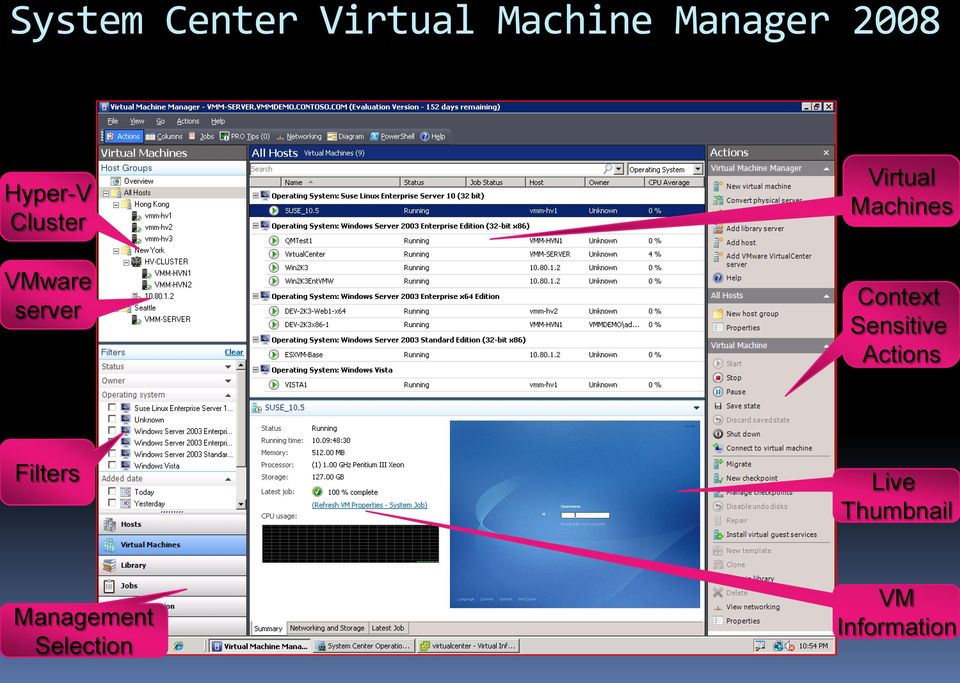Open the Diagram view toolbar icon
Viewport: 960px width, 683px height.
[x=346, y=136]
